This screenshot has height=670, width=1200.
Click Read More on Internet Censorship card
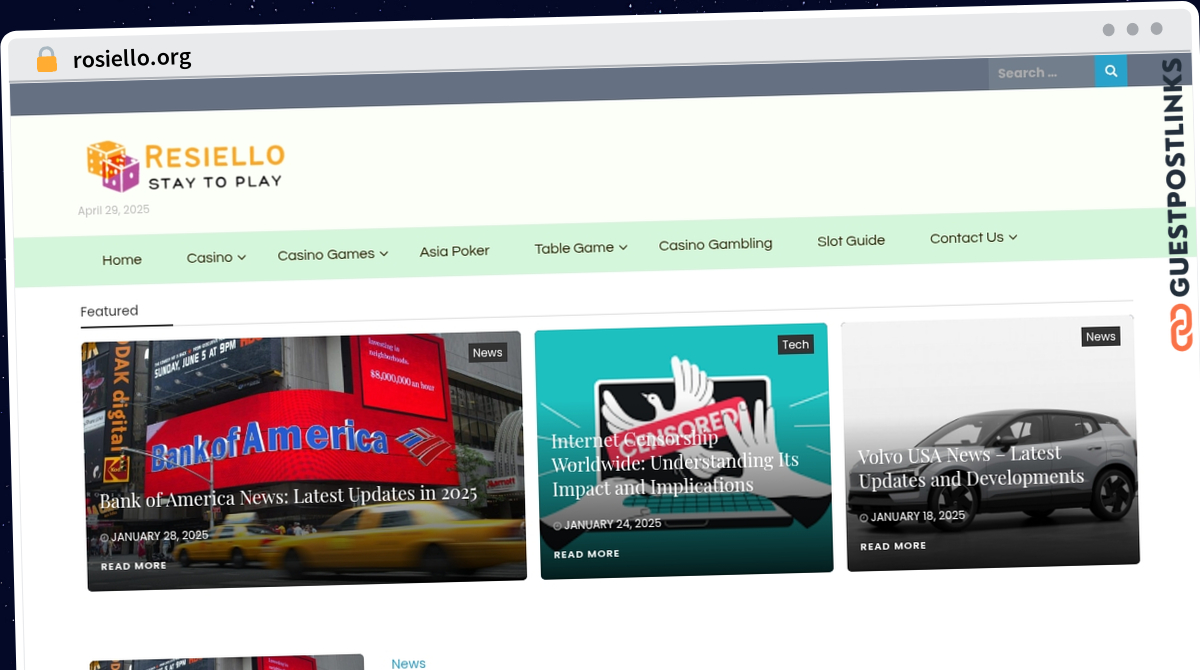[586, 554]
